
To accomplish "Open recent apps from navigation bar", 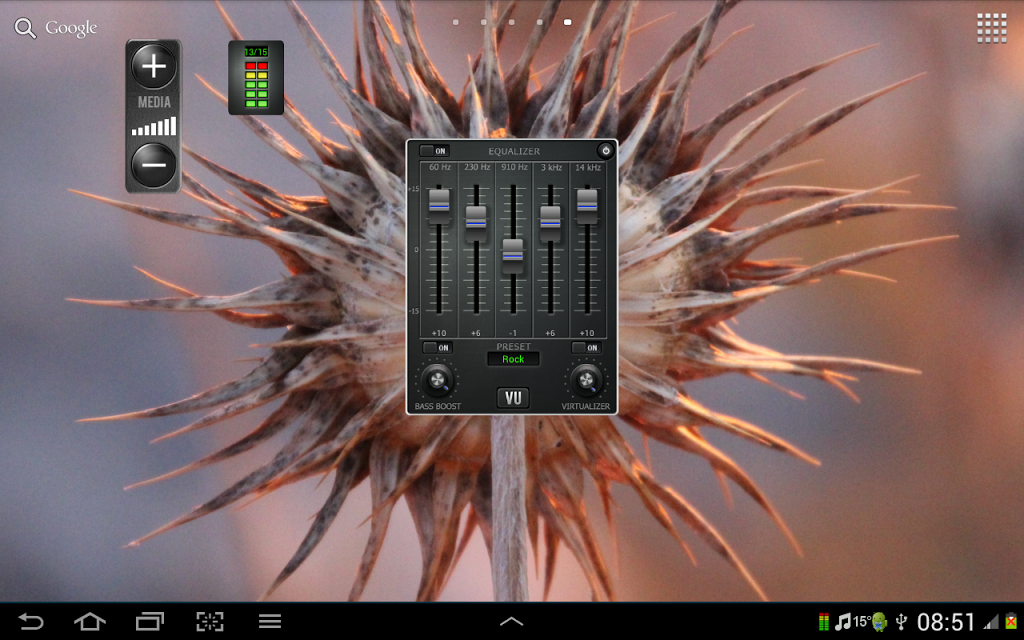I will [150, 622].
